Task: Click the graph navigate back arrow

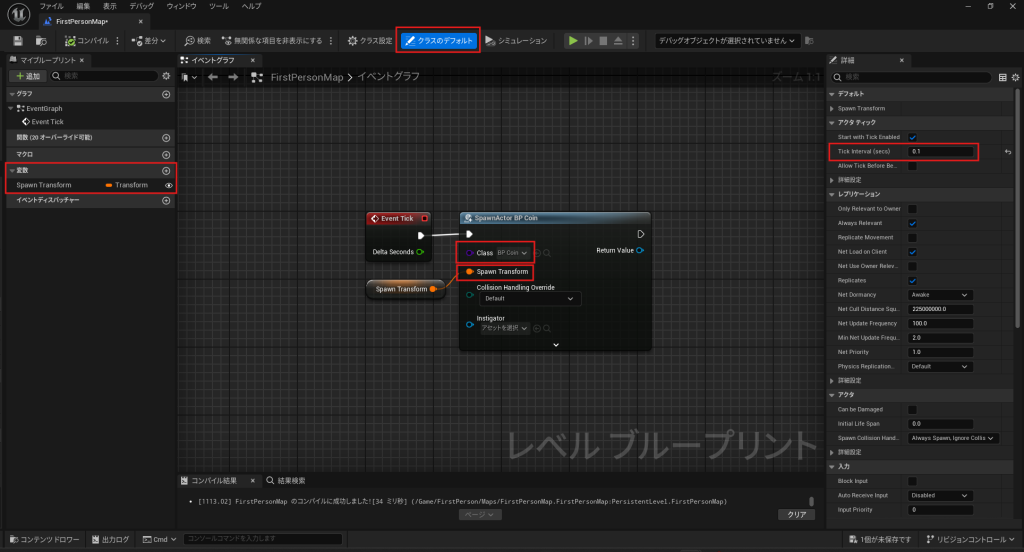Action: (x=212, y=77)
